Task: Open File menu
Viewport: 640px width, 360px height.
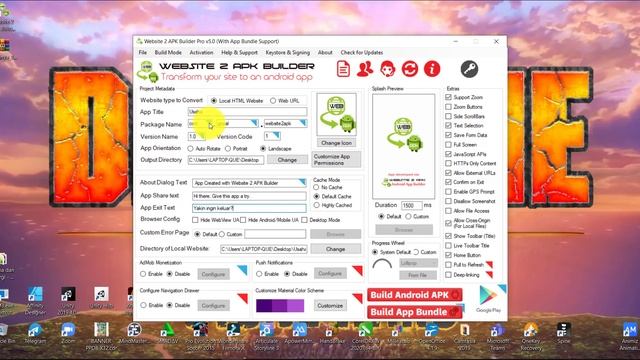Action: [x=142, y=53]
